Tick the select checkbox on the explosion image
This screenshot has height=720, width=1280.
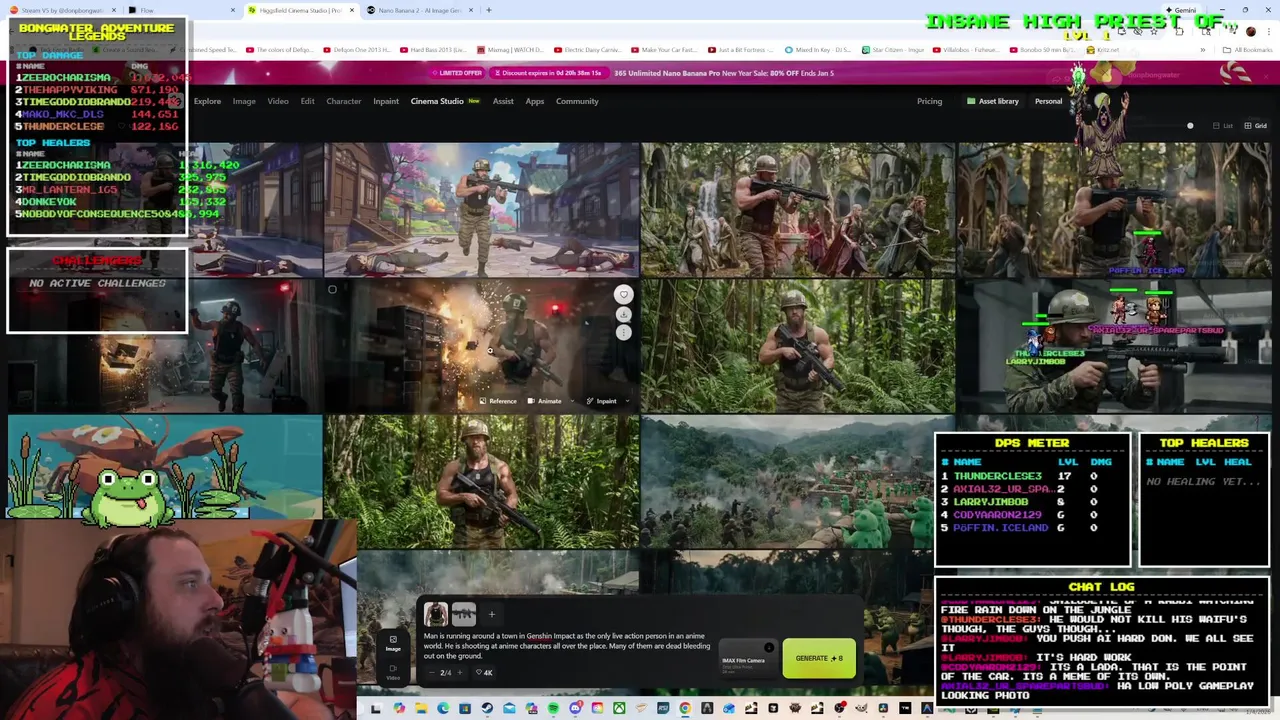(332, 290)
